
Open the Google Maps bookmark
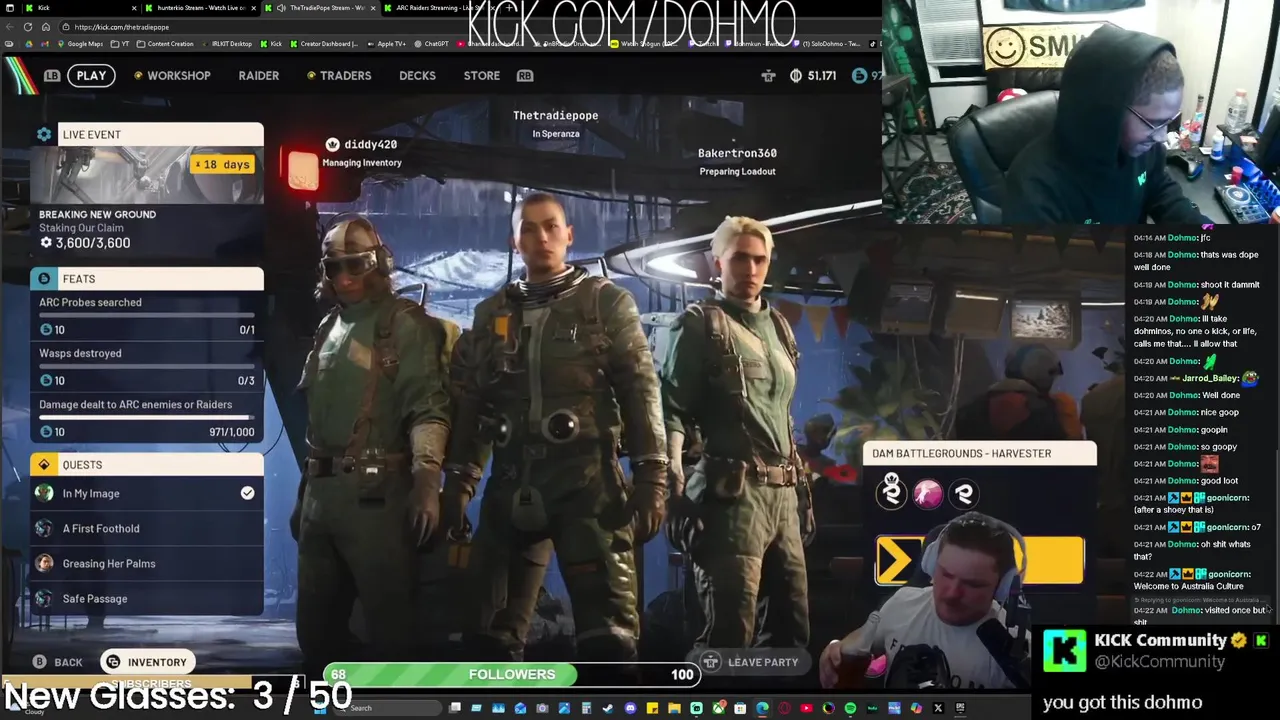(80, 44)
